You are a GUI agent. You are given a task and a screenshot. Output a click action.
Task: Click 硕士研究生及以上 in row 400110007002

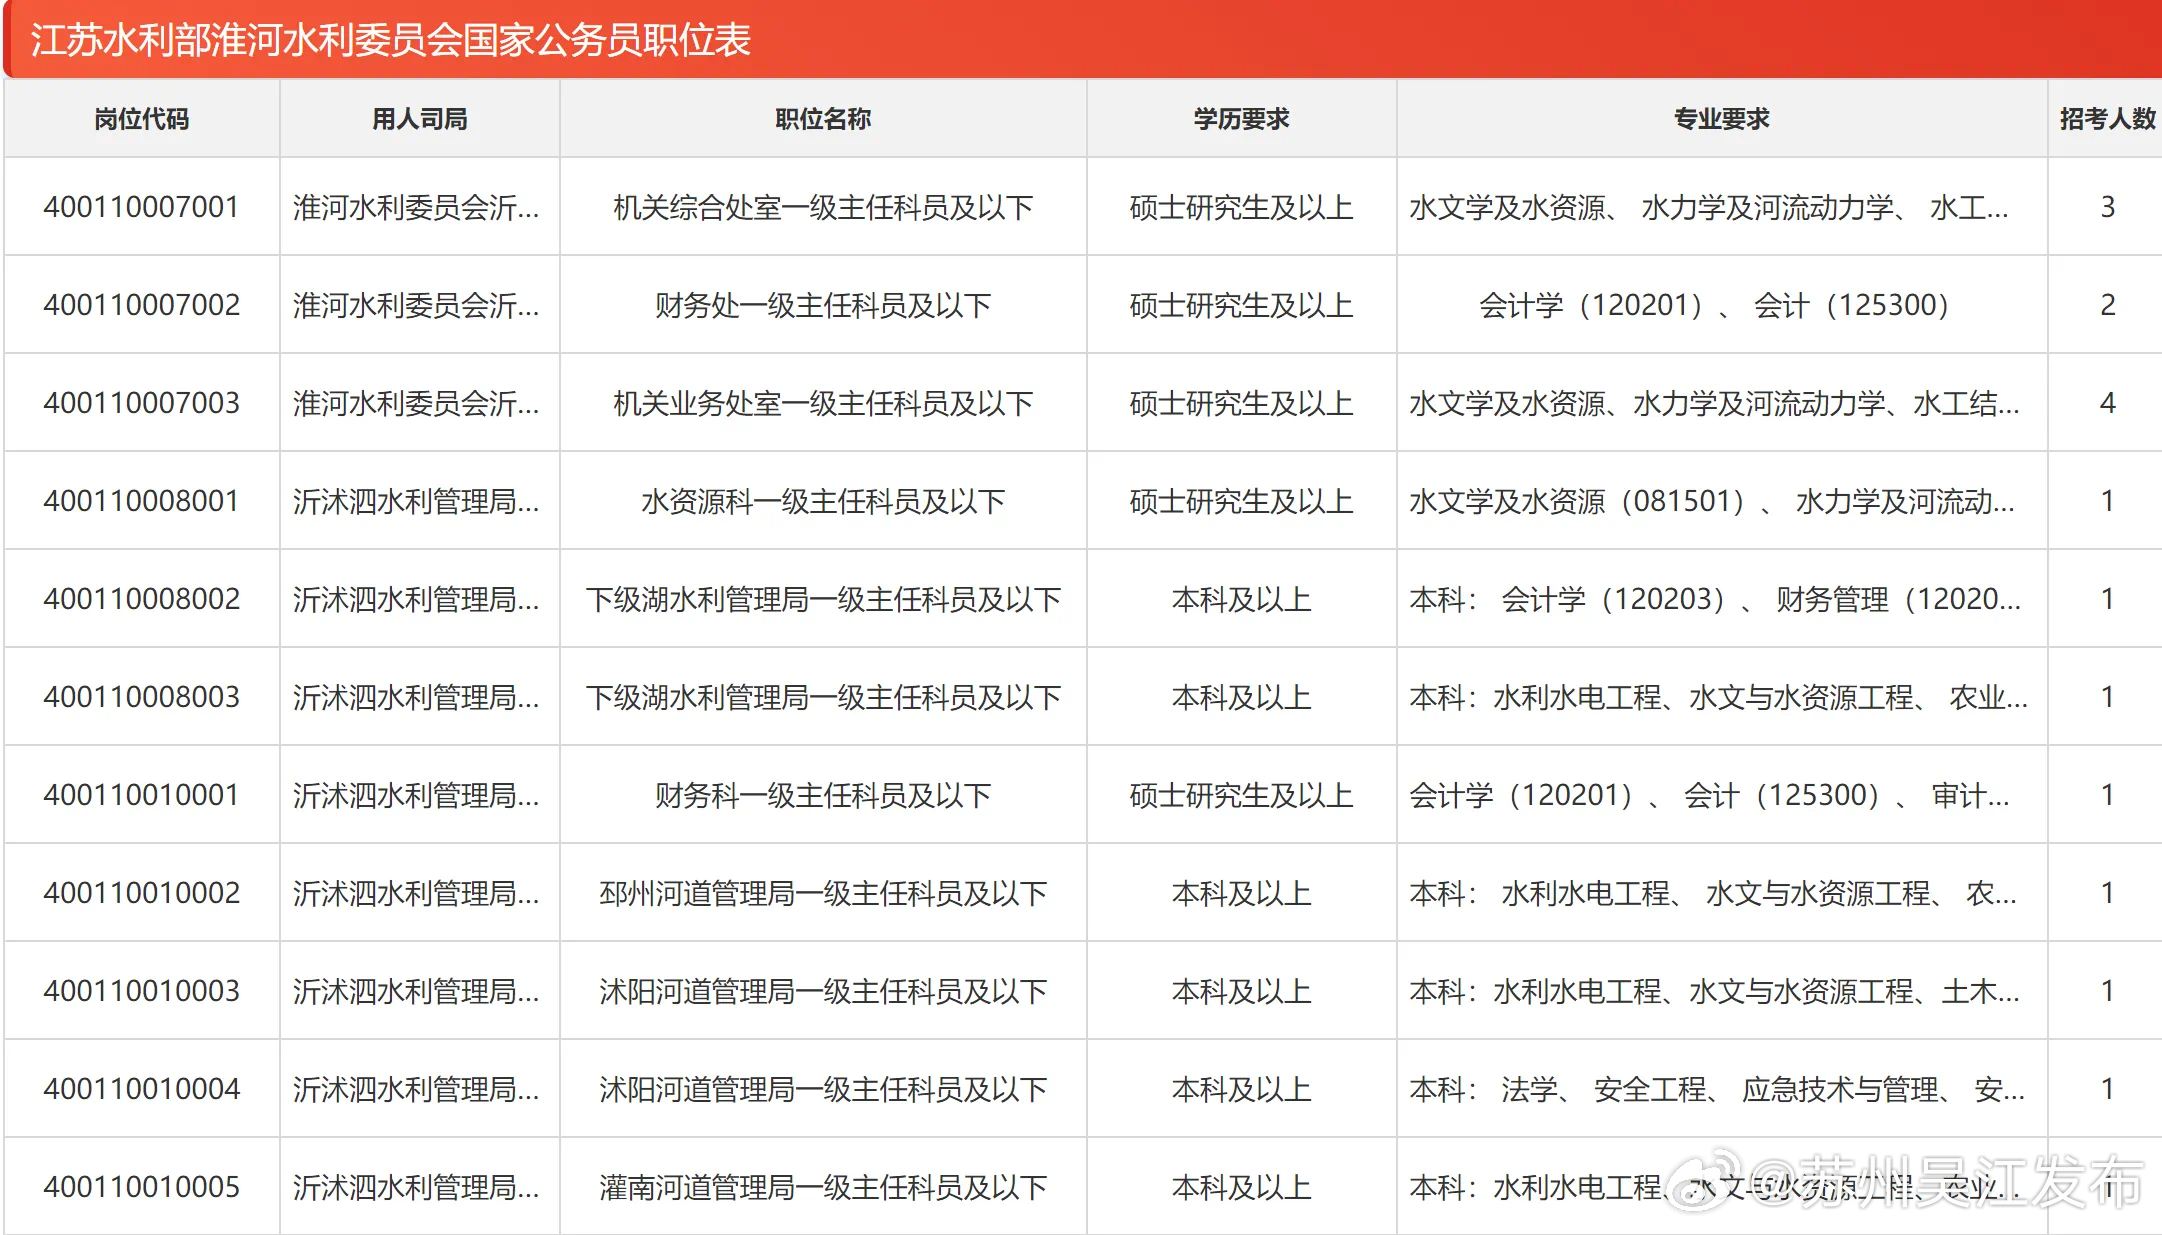[1241, 305]
